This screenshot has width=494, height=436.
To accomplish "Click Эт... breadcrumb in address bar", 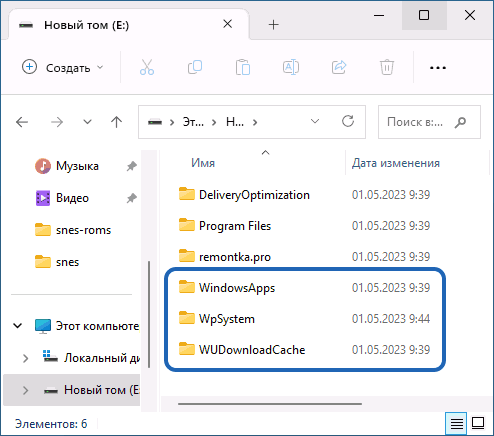I will click(x=193, y=122).
